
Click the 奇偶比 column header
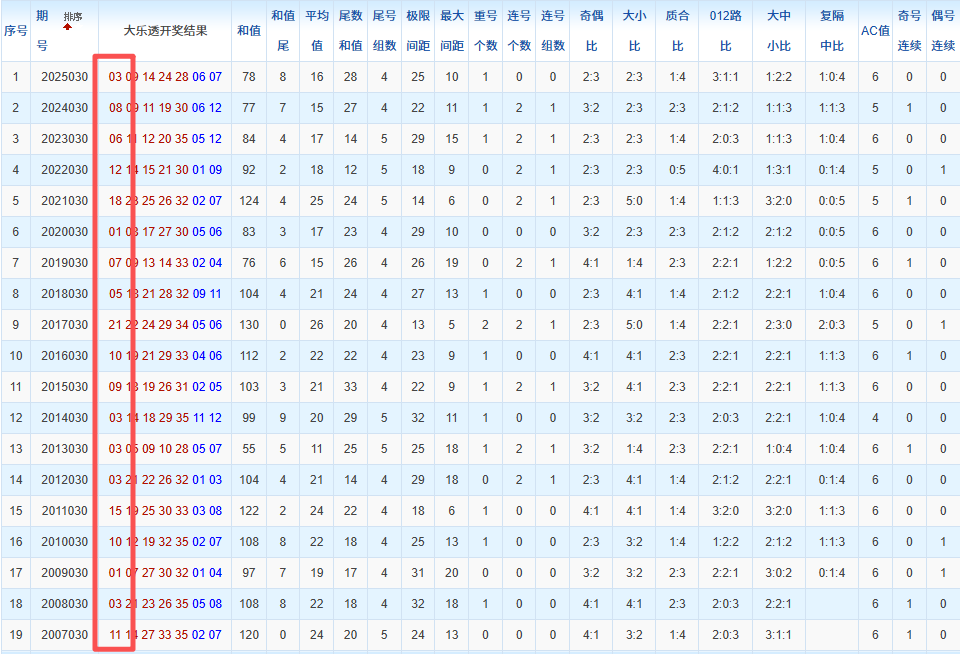click(591, 31)
